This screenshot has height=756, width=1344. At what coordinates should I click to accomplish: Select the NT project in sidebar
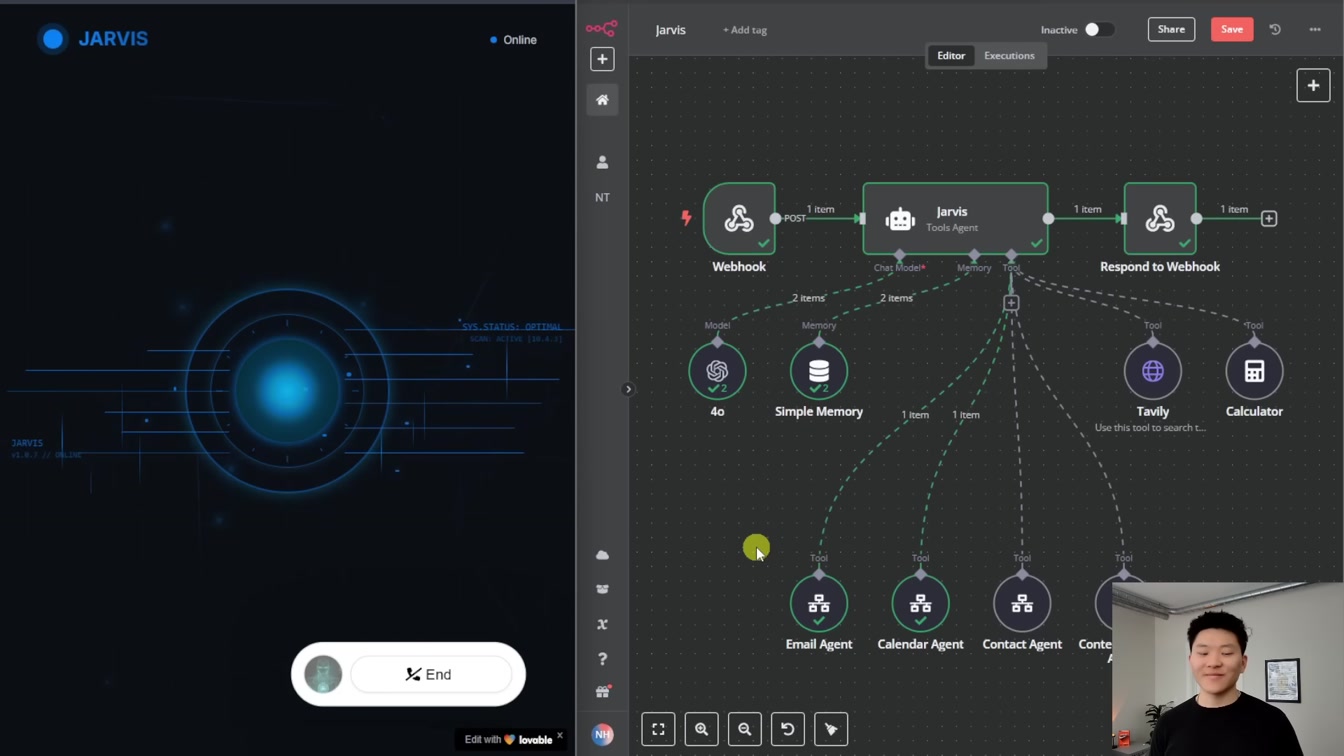(602, 197)
